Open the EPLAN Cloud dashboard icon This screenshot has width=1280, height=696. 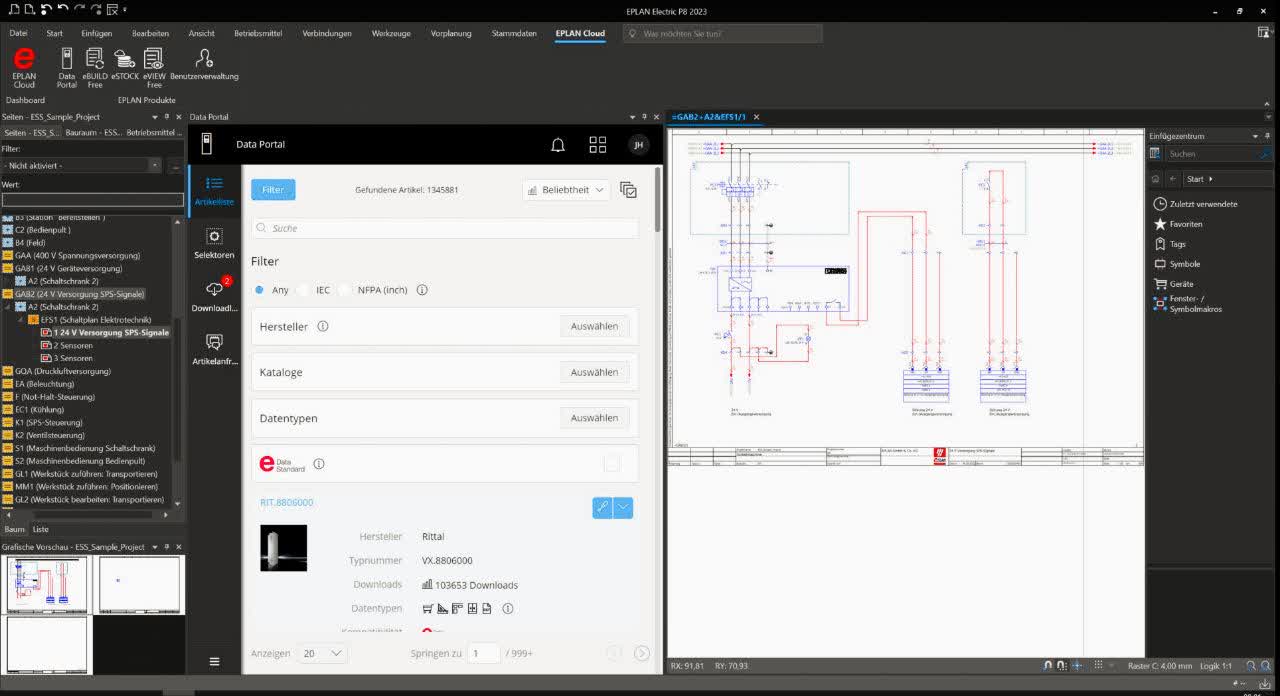click(24, 67)
